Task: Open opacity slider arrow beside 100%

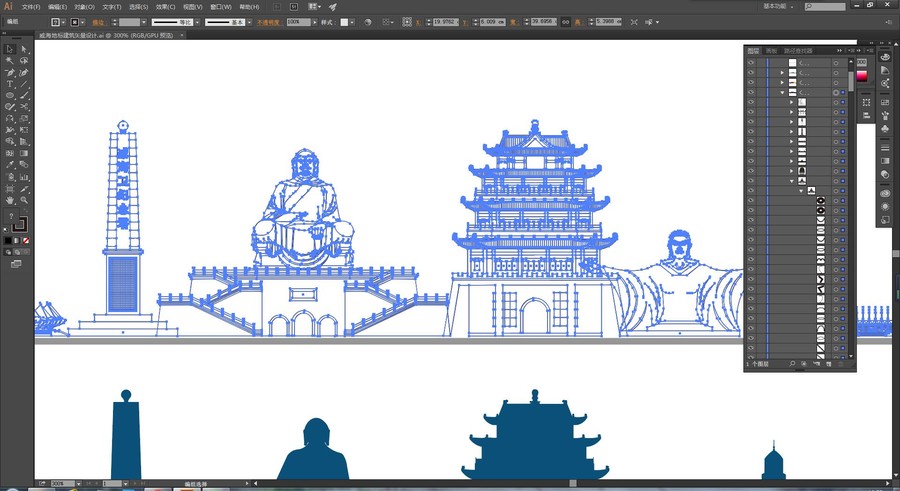Action: click(x=315, y=22)
